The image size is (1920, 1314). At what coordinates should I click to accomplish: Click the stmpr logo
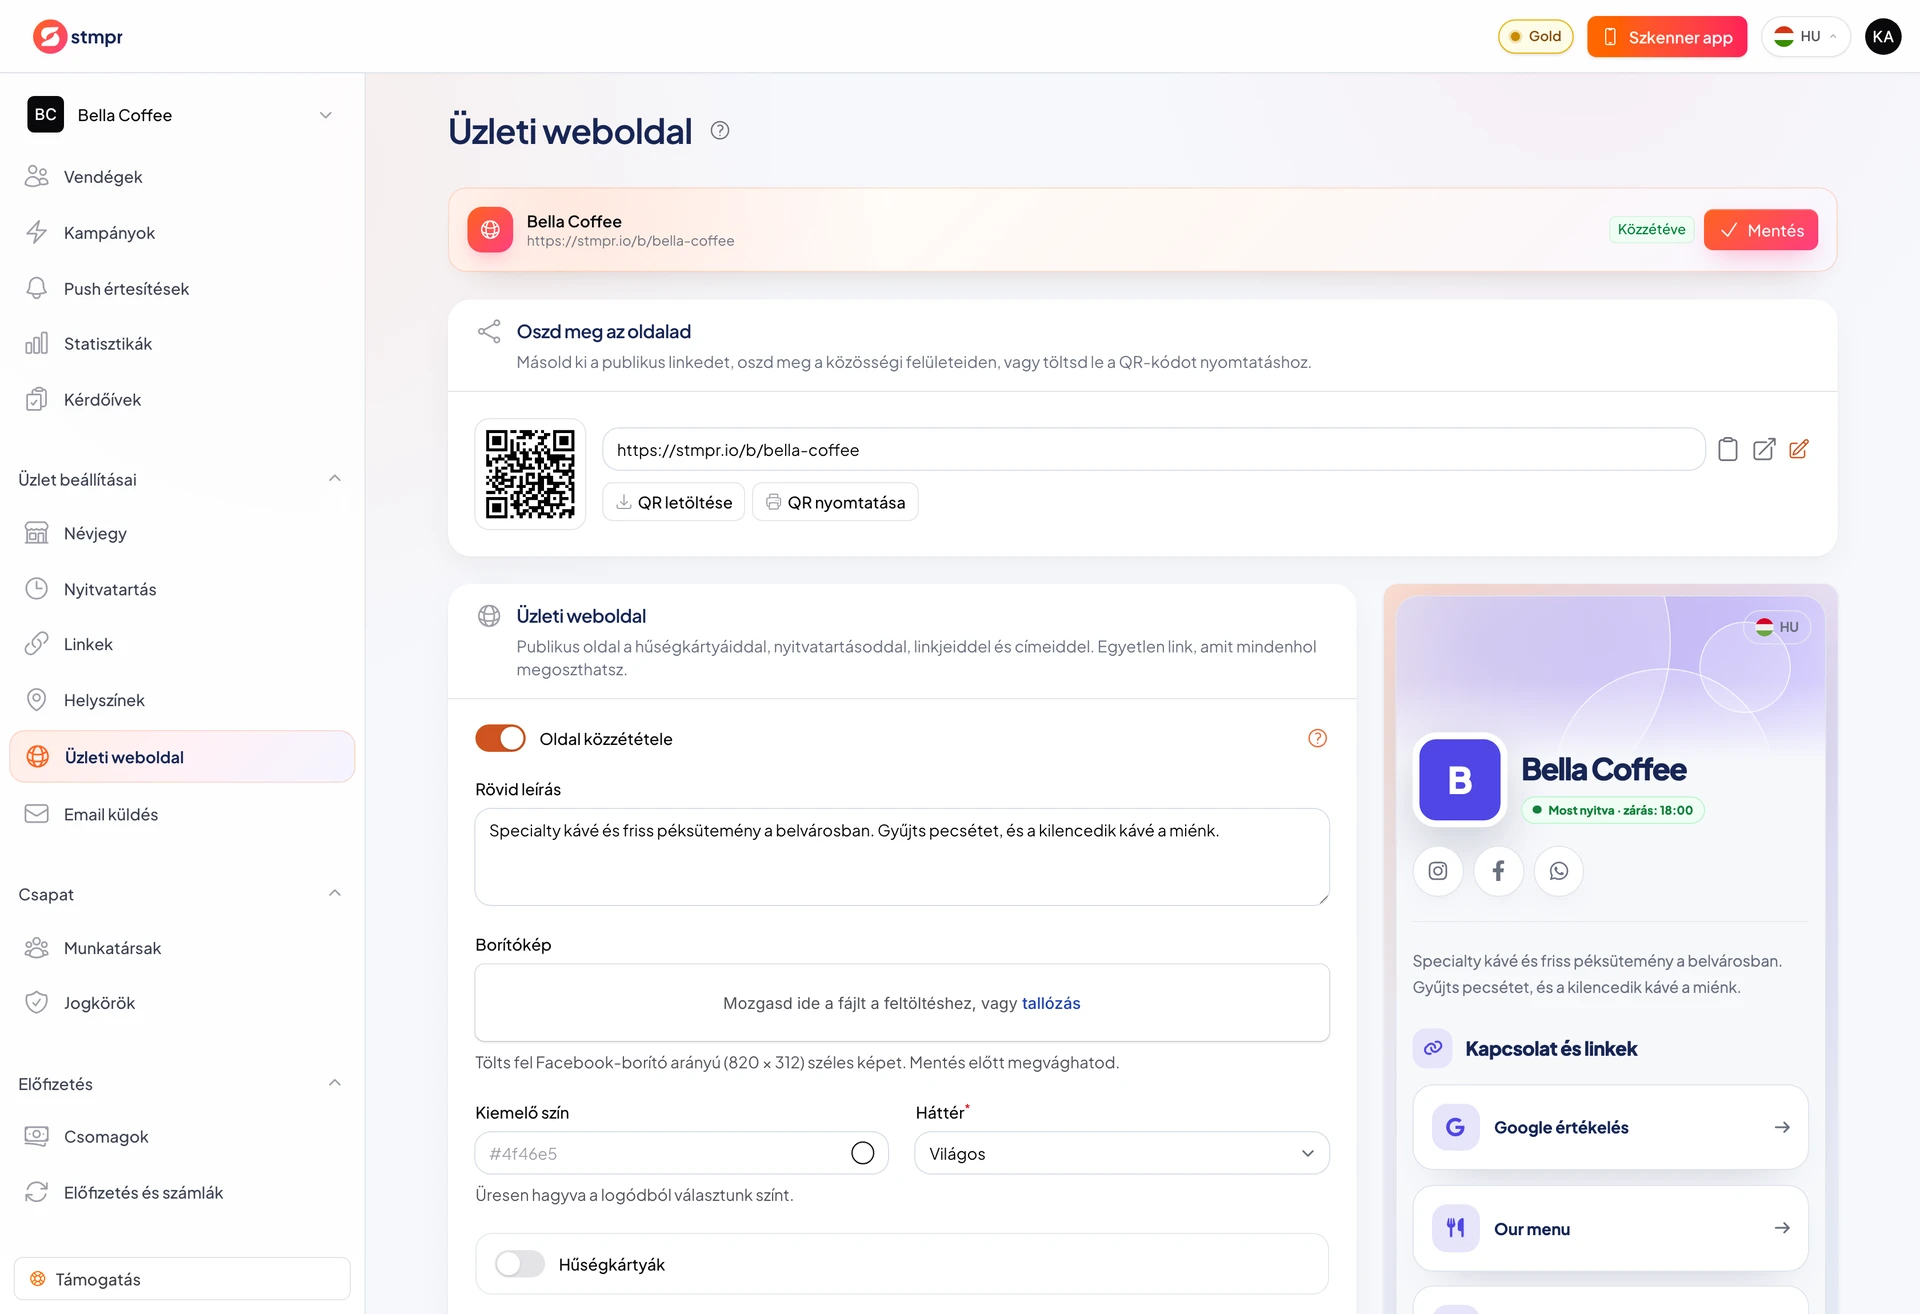coord(77,36)
